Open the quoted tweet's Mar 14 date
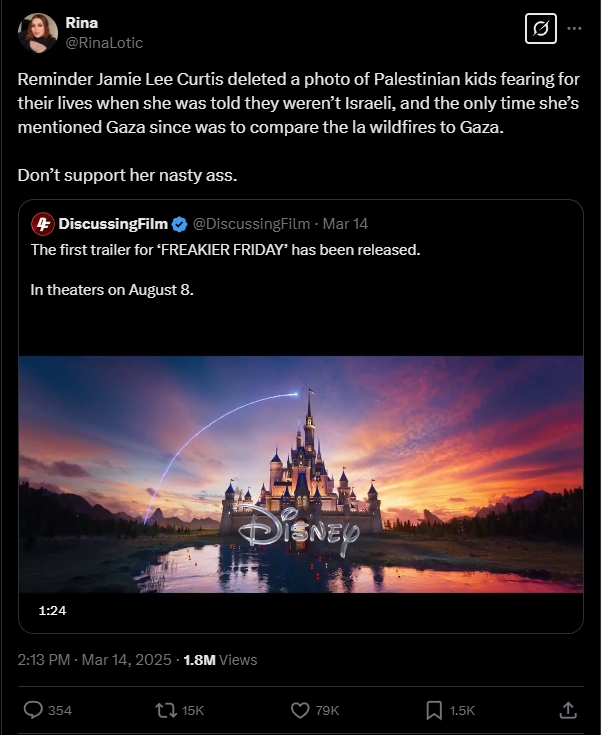The image size is (601, 735). tap(345, 224)
